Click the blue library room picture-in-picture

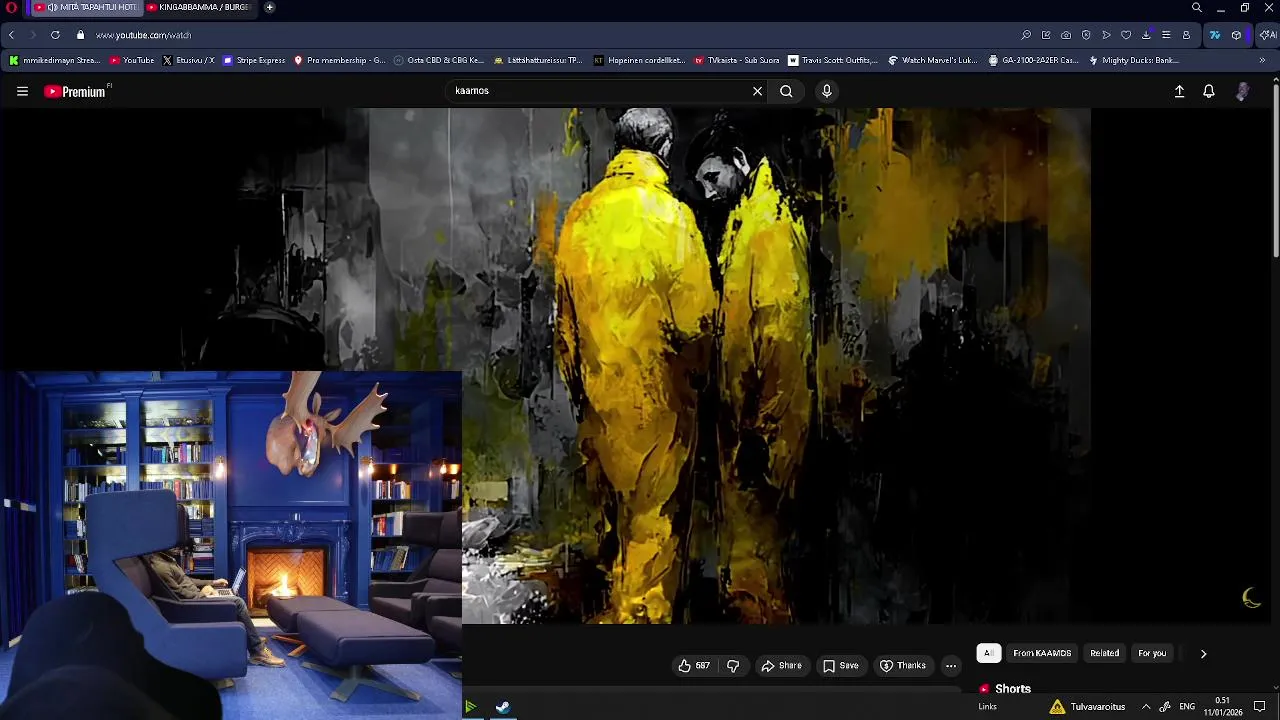tap(231, 545)
